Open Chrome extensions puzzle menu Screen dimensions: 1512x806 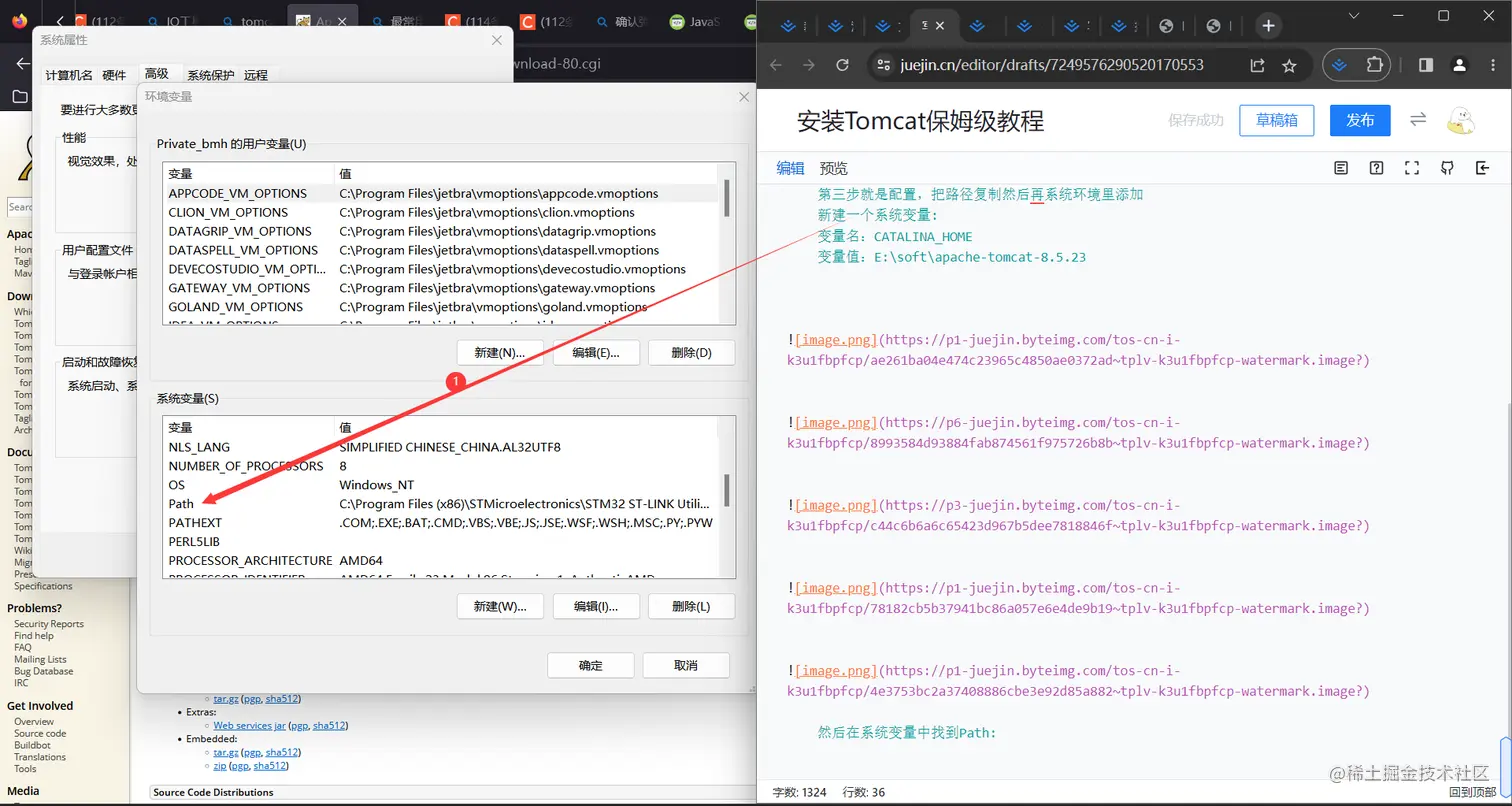(1375, 65)
